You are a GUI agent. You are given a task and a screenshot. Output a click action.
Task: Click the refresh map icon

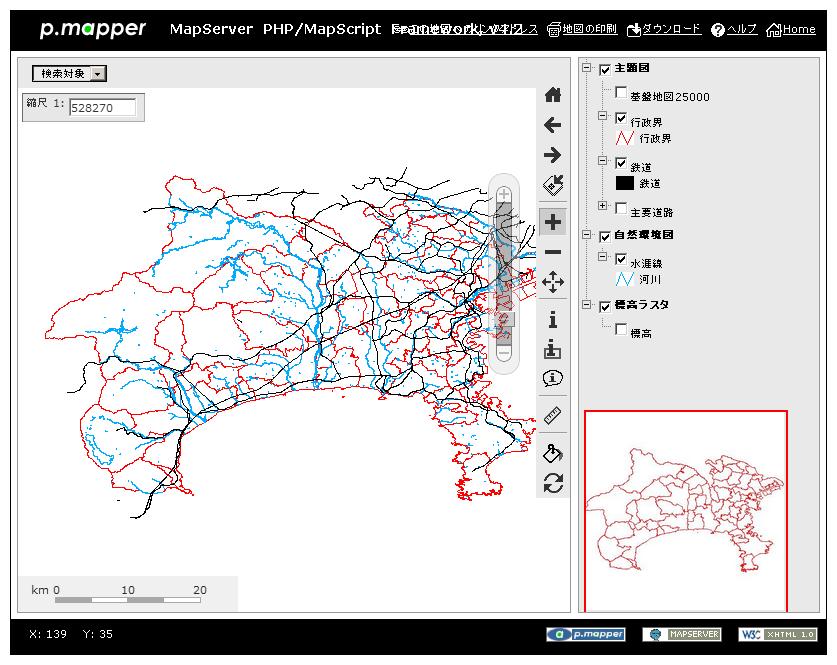552,484
